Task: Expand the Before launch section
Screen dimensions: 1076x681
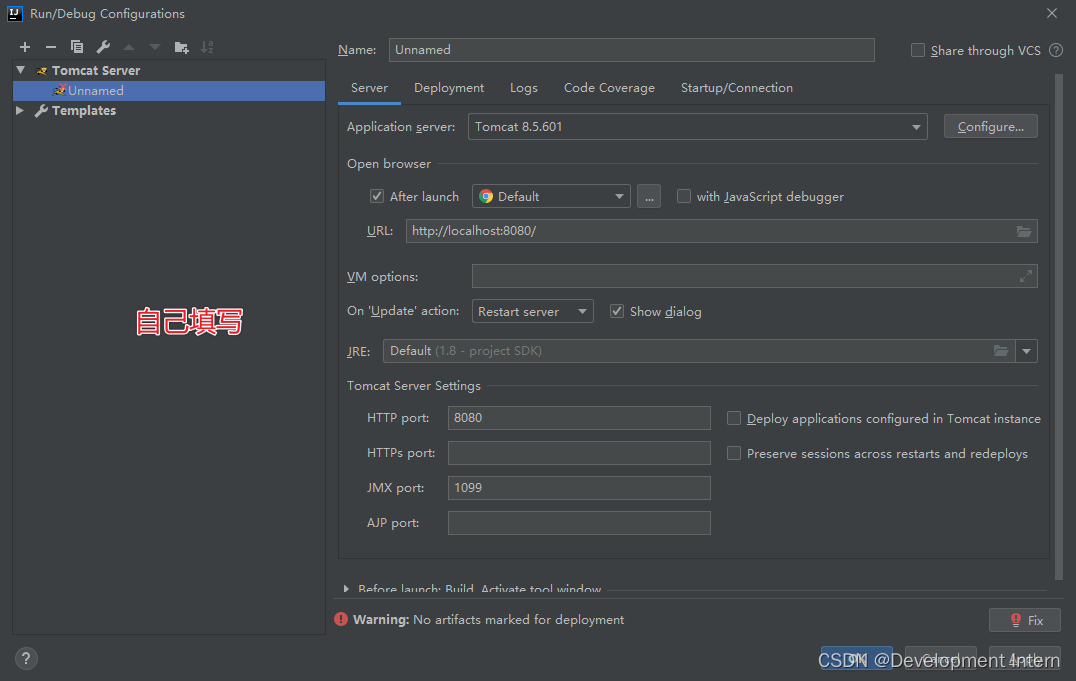Action: click(346, 589)
